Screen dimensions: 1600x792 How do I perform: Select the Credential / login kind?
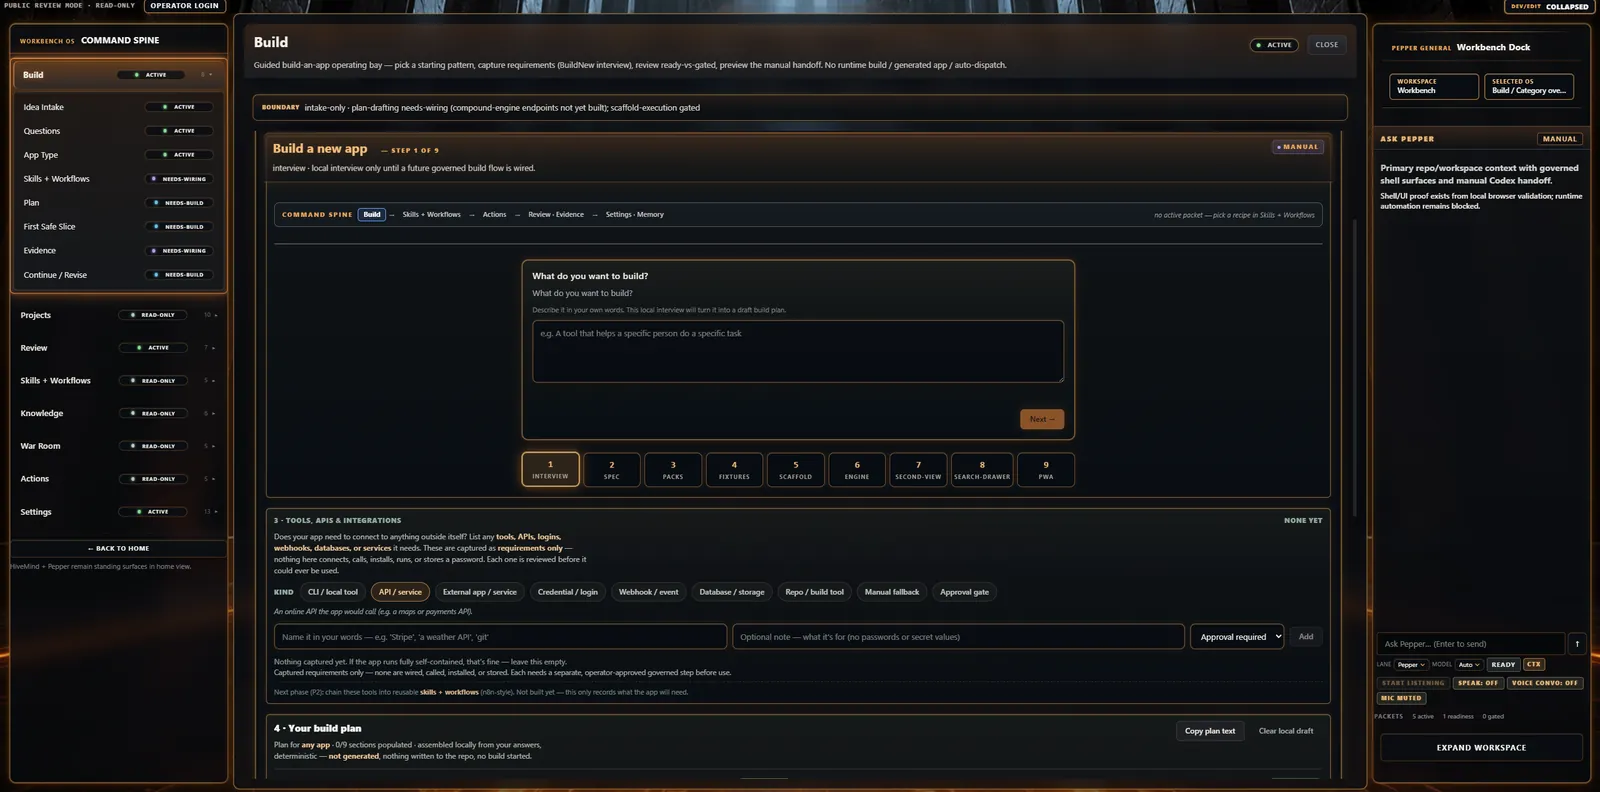tap(568, 592)
